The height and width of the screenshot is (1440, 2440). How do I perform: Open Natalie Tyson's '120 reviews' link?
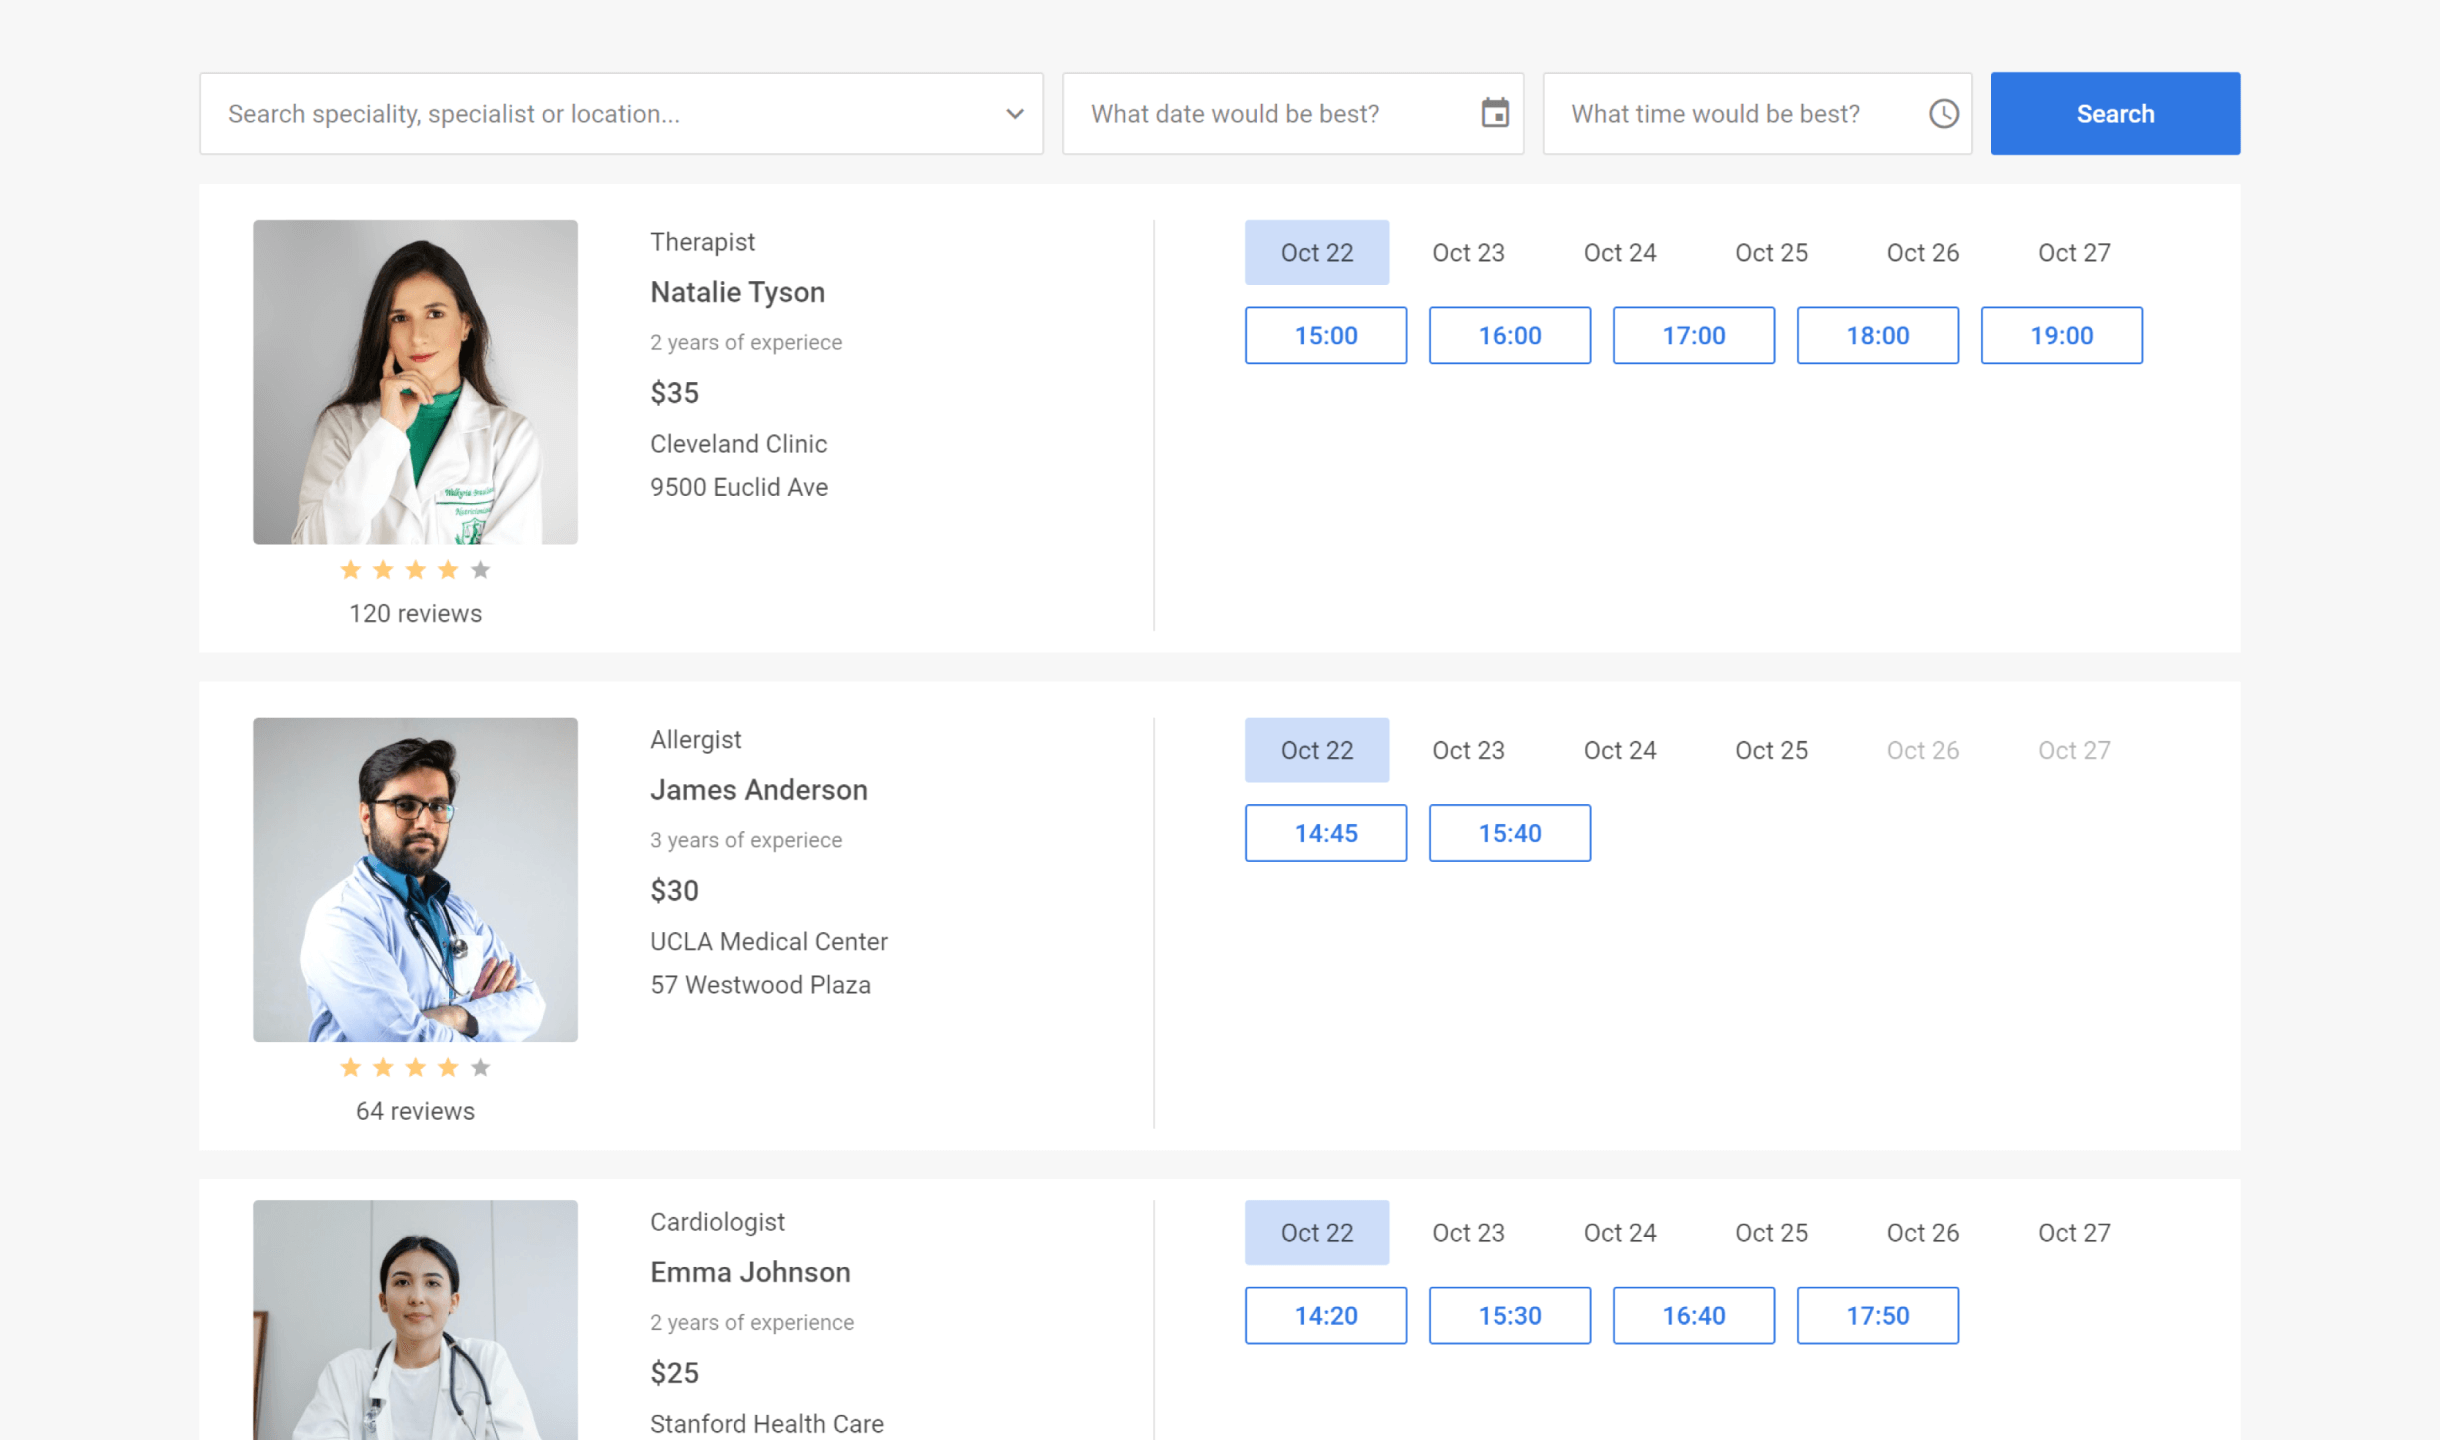point(415,613)
